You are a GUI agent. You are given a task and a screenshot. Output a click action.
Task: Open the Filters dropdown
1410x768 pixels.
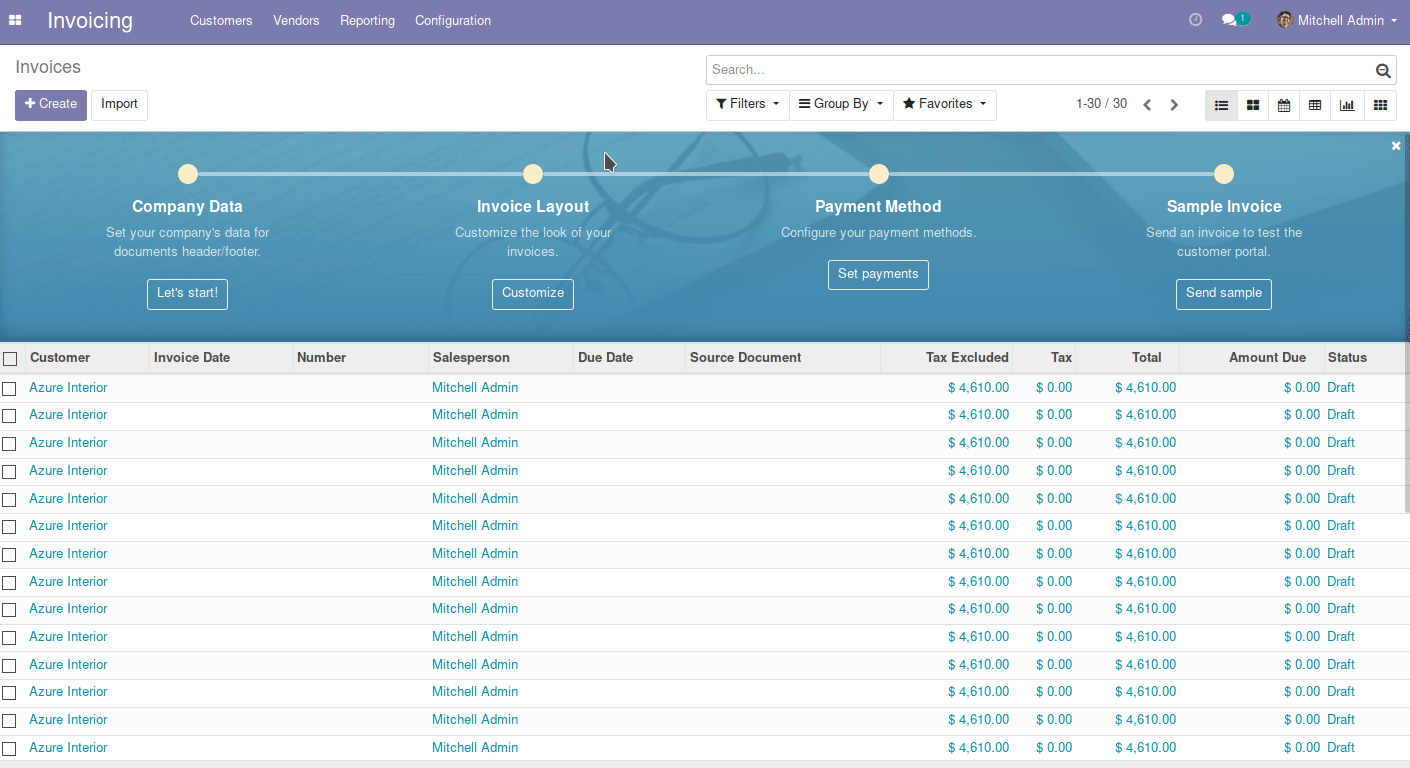(747, 104)
